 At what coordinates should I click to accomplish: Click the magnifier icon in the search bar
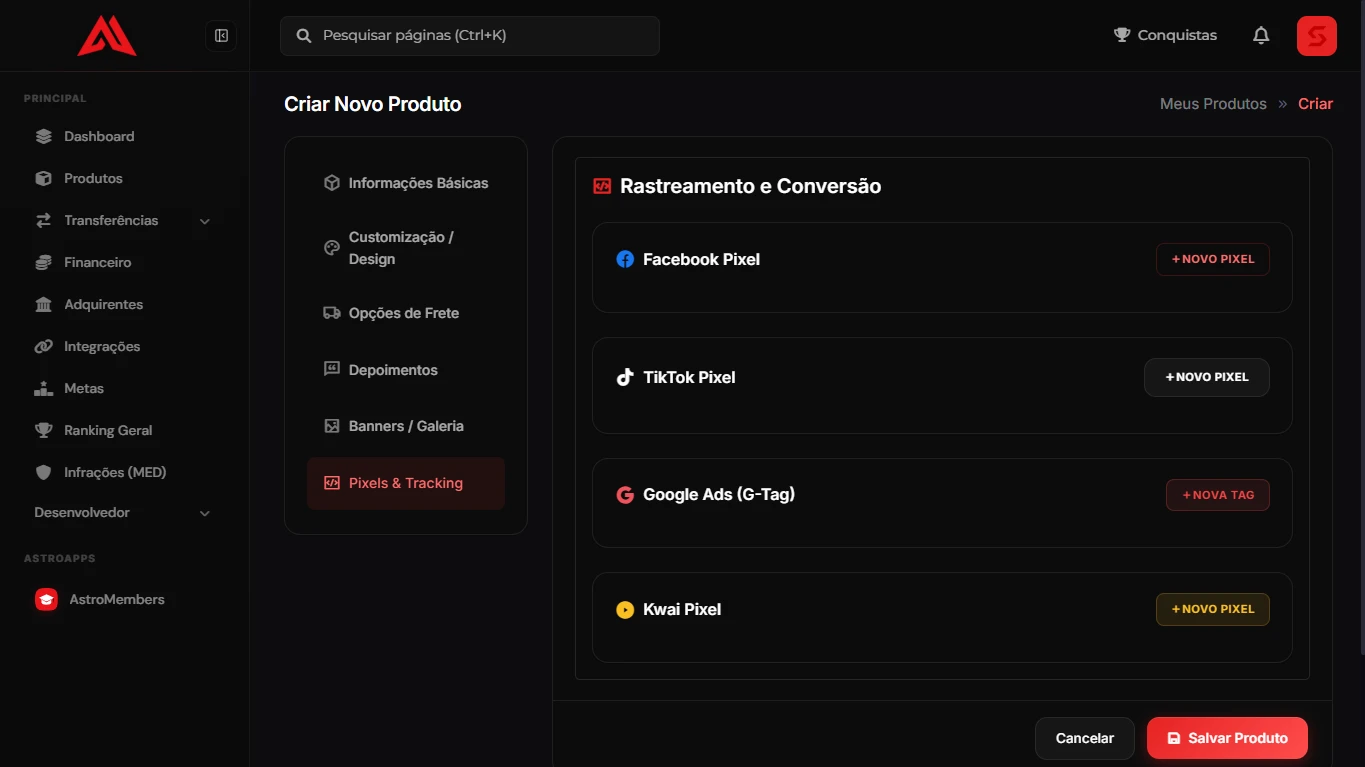click(x=303, y=36)
